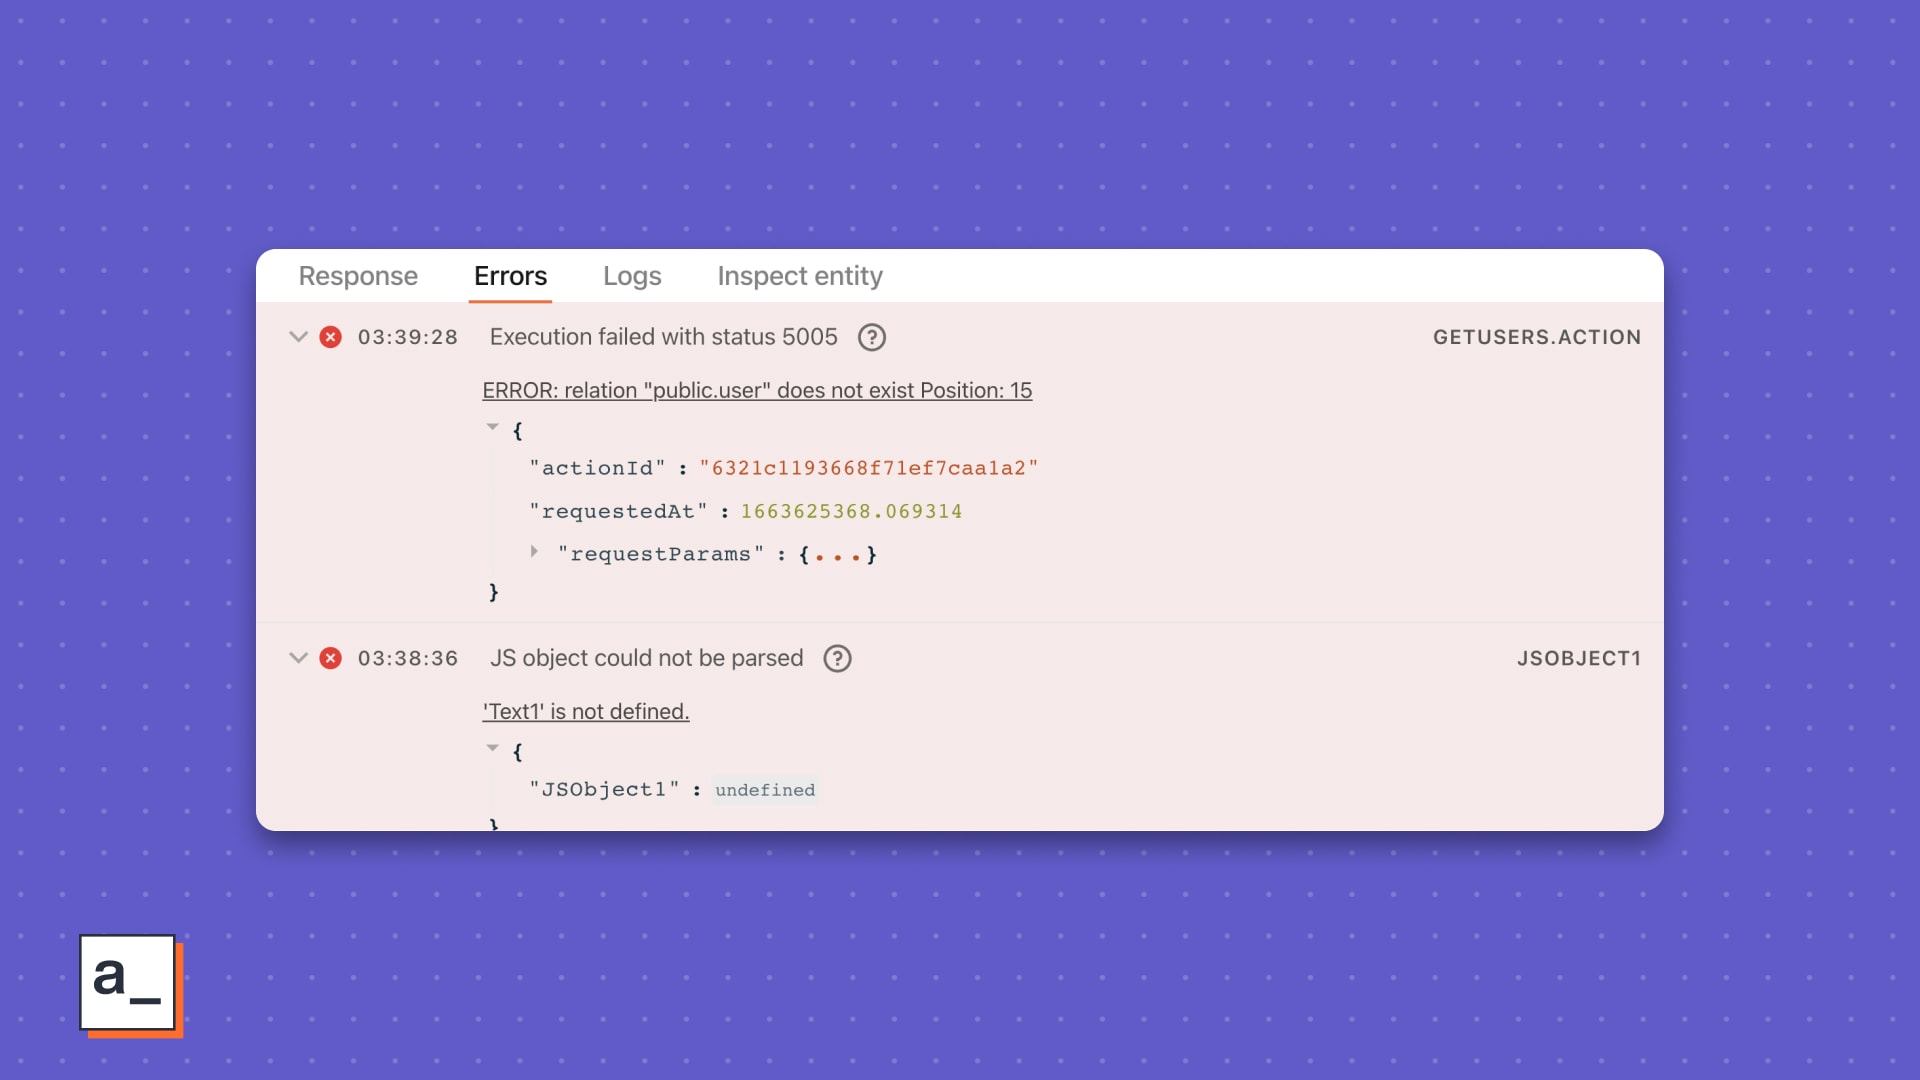Click the 'Text1' is not defined link
This screenshot has height=1080, width=1920.
tap(586, 712)
